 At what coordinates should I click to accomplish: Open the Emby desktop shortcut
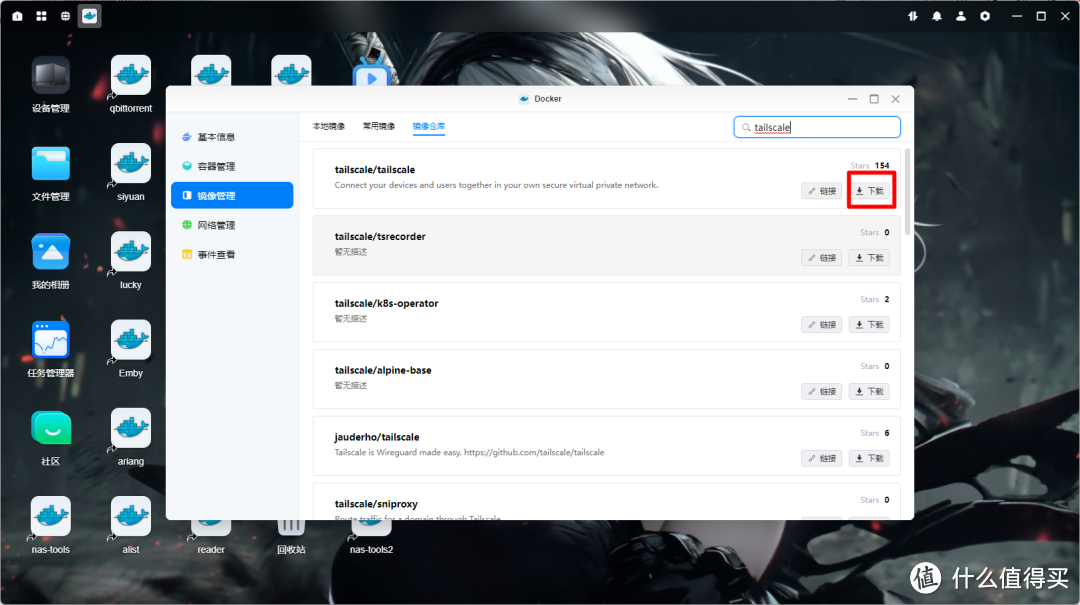click(x=131, y=340)
